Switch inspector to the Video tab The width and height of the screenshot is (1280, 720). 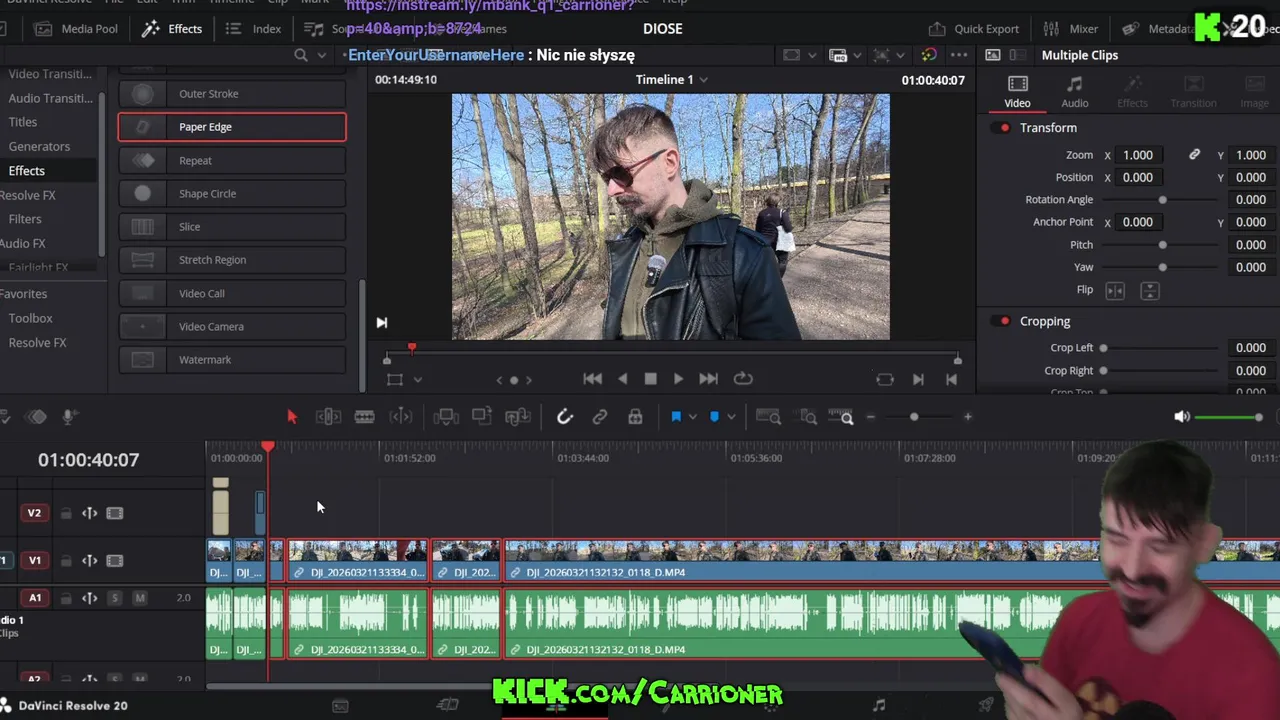pos(1017,92)
